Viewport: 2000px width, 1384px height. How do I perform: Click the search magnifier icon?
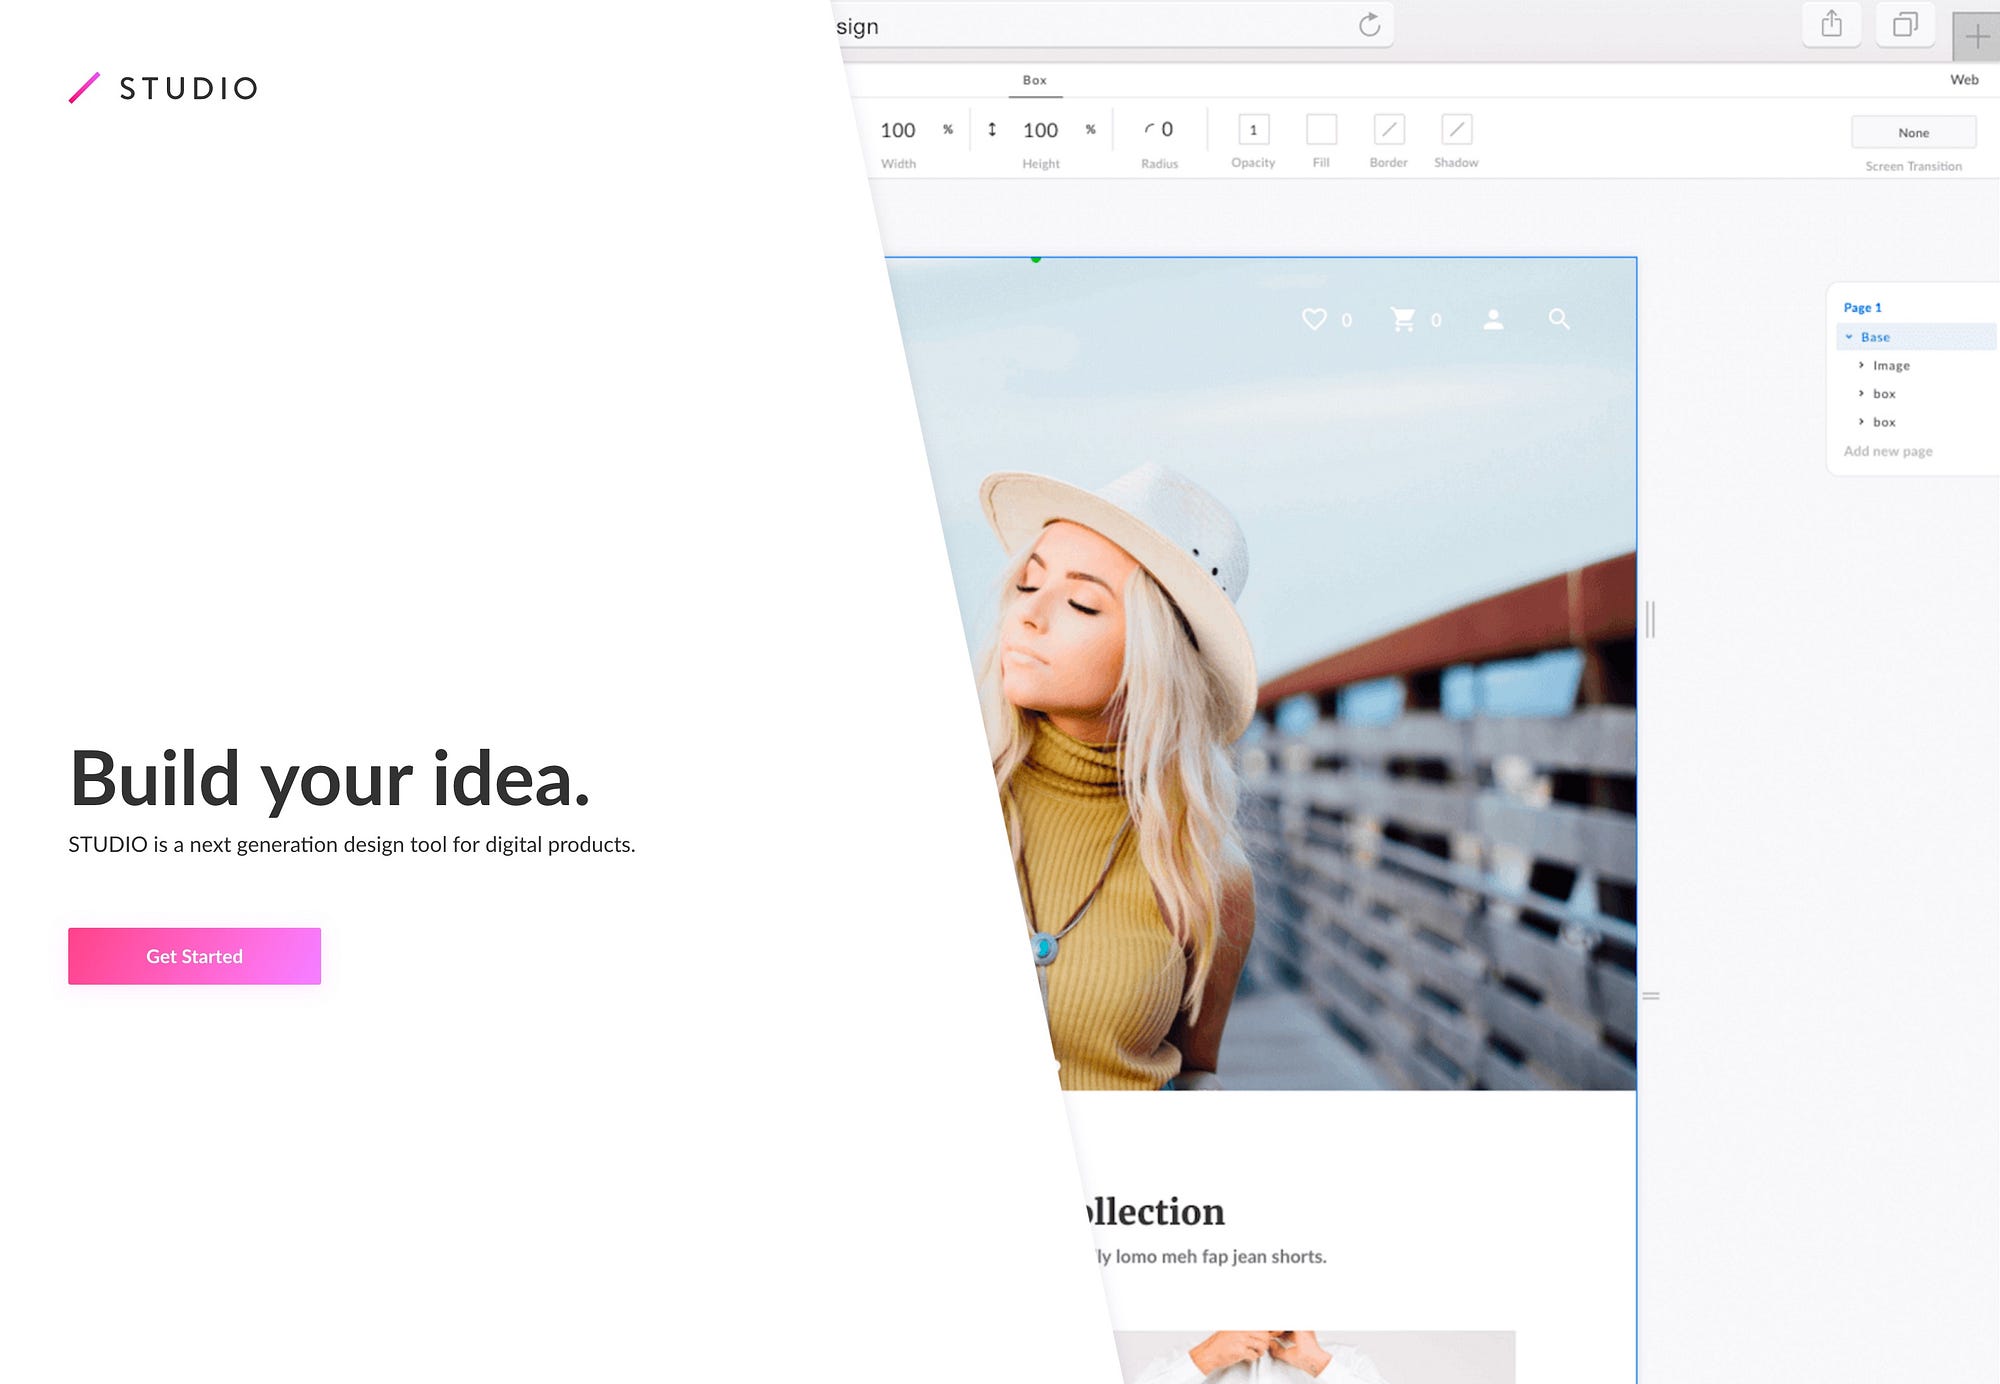pos(1558,319)
